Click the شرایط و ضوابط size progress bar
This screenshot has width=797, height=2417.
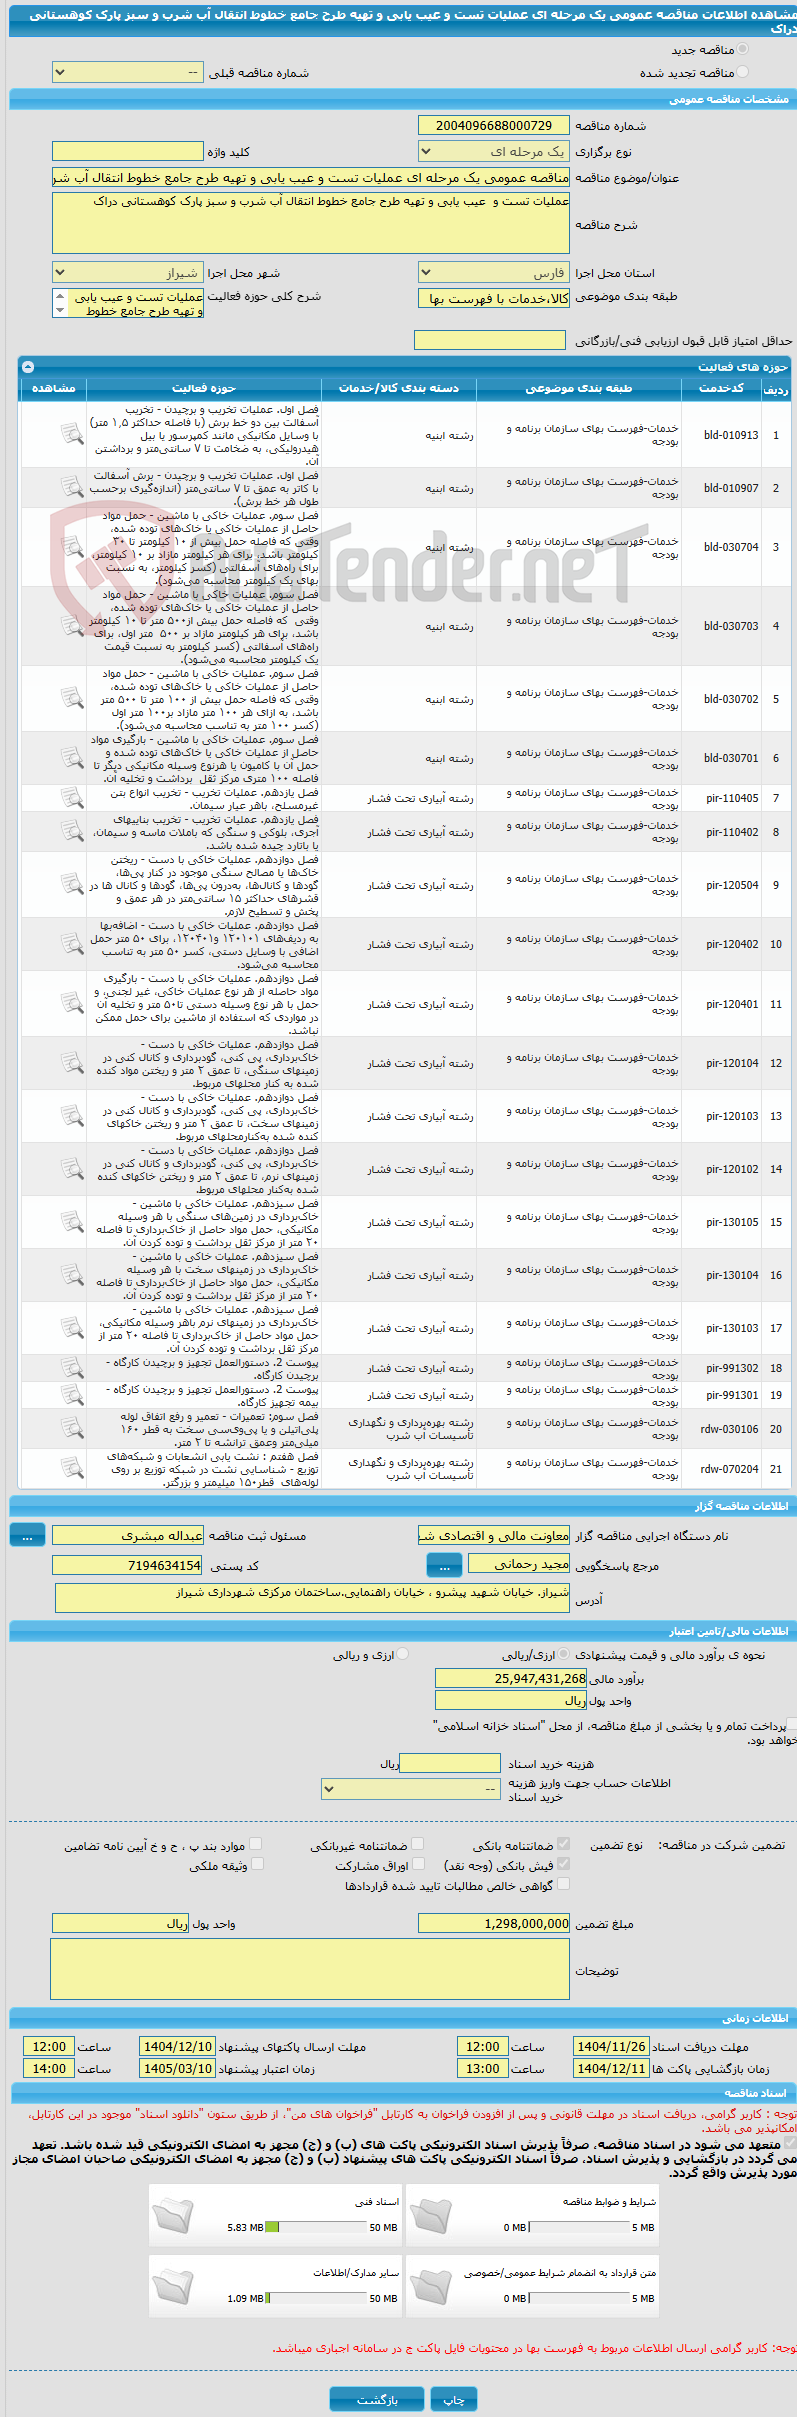(x=579, y=2227)
